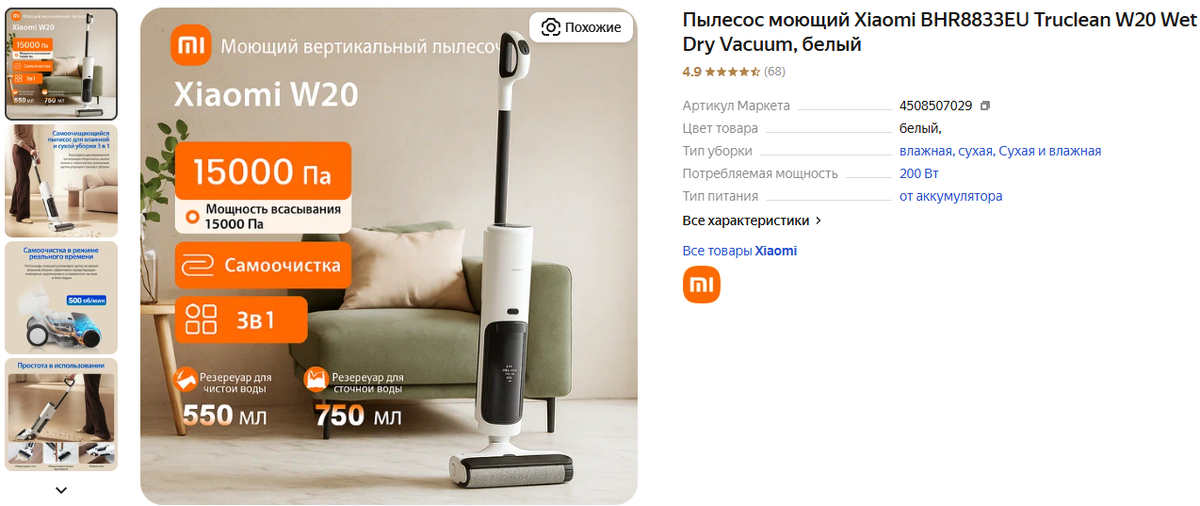Image resolution: width=1200 pixels, height=506 pixels.
Task: Expand Все характеристики chevron
Action: click(x=819, y=220)
